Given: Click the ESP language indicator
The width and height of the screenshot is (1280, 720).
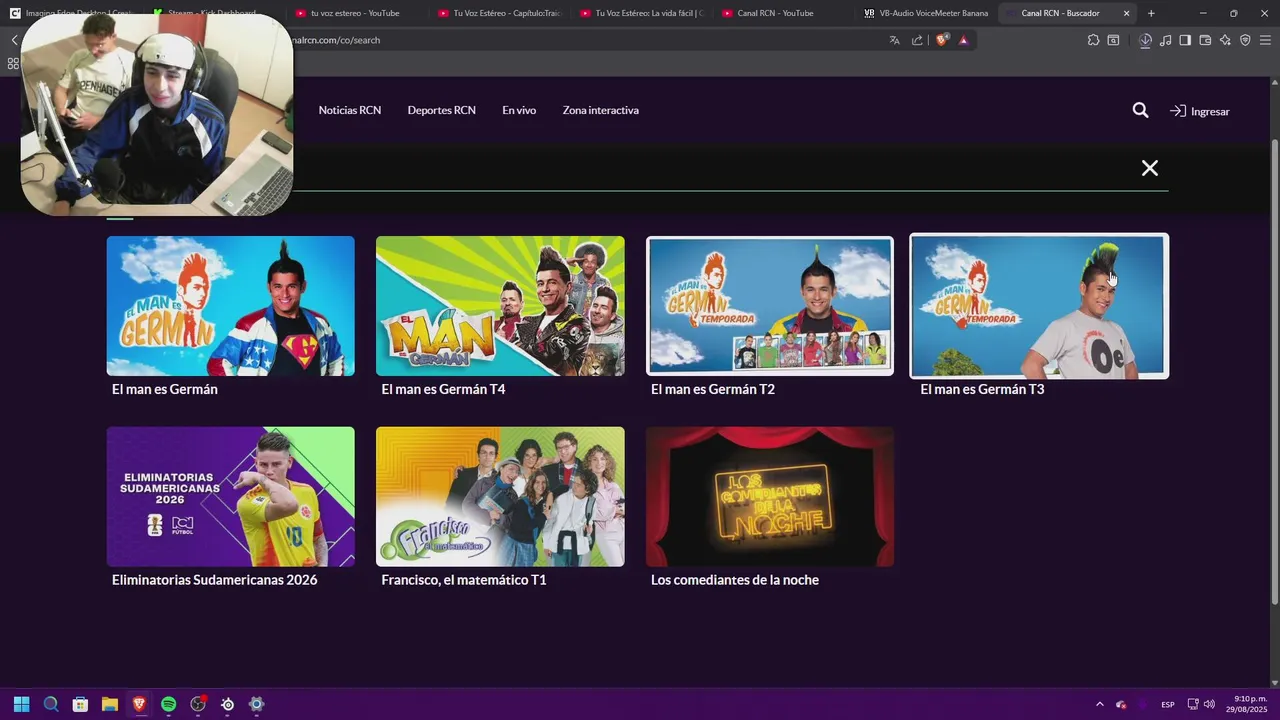Looking at the screenshot, I should [x=1168, y=704].
